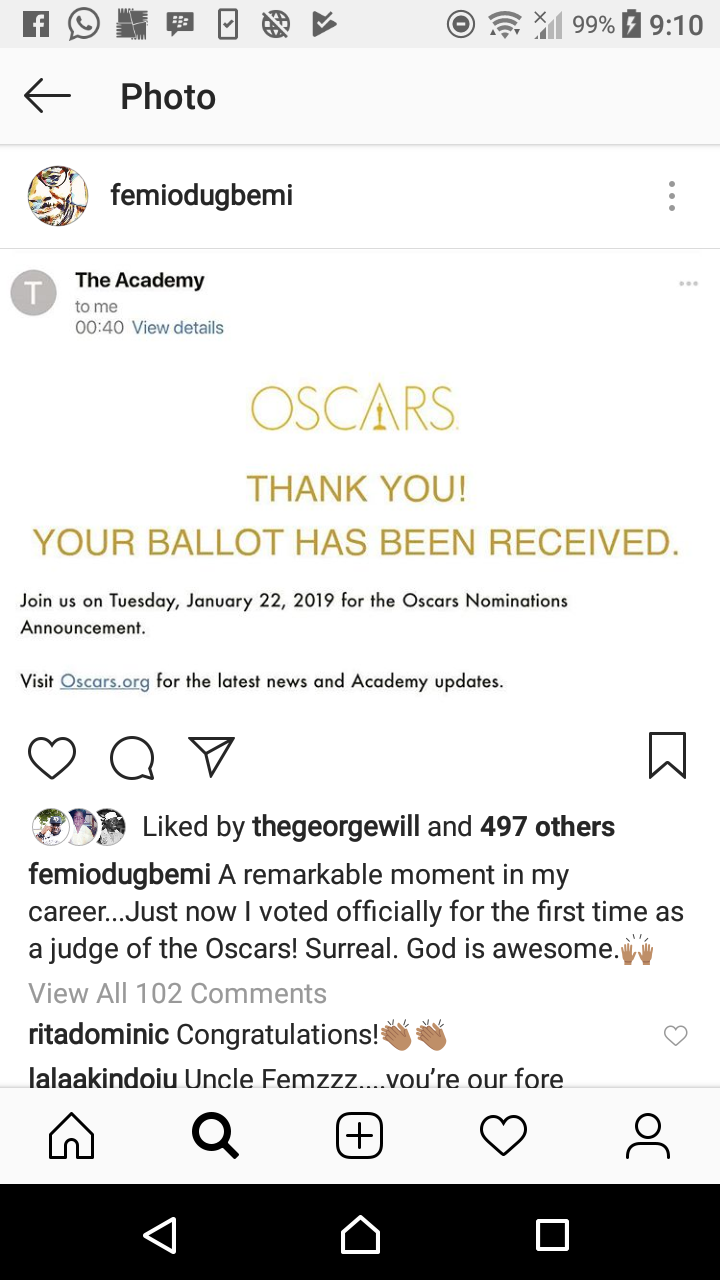The height and width of the screenshot is (1280, 720).
Task: Navigate back with the top-left arrow
Action: click(x=47, y=96)
